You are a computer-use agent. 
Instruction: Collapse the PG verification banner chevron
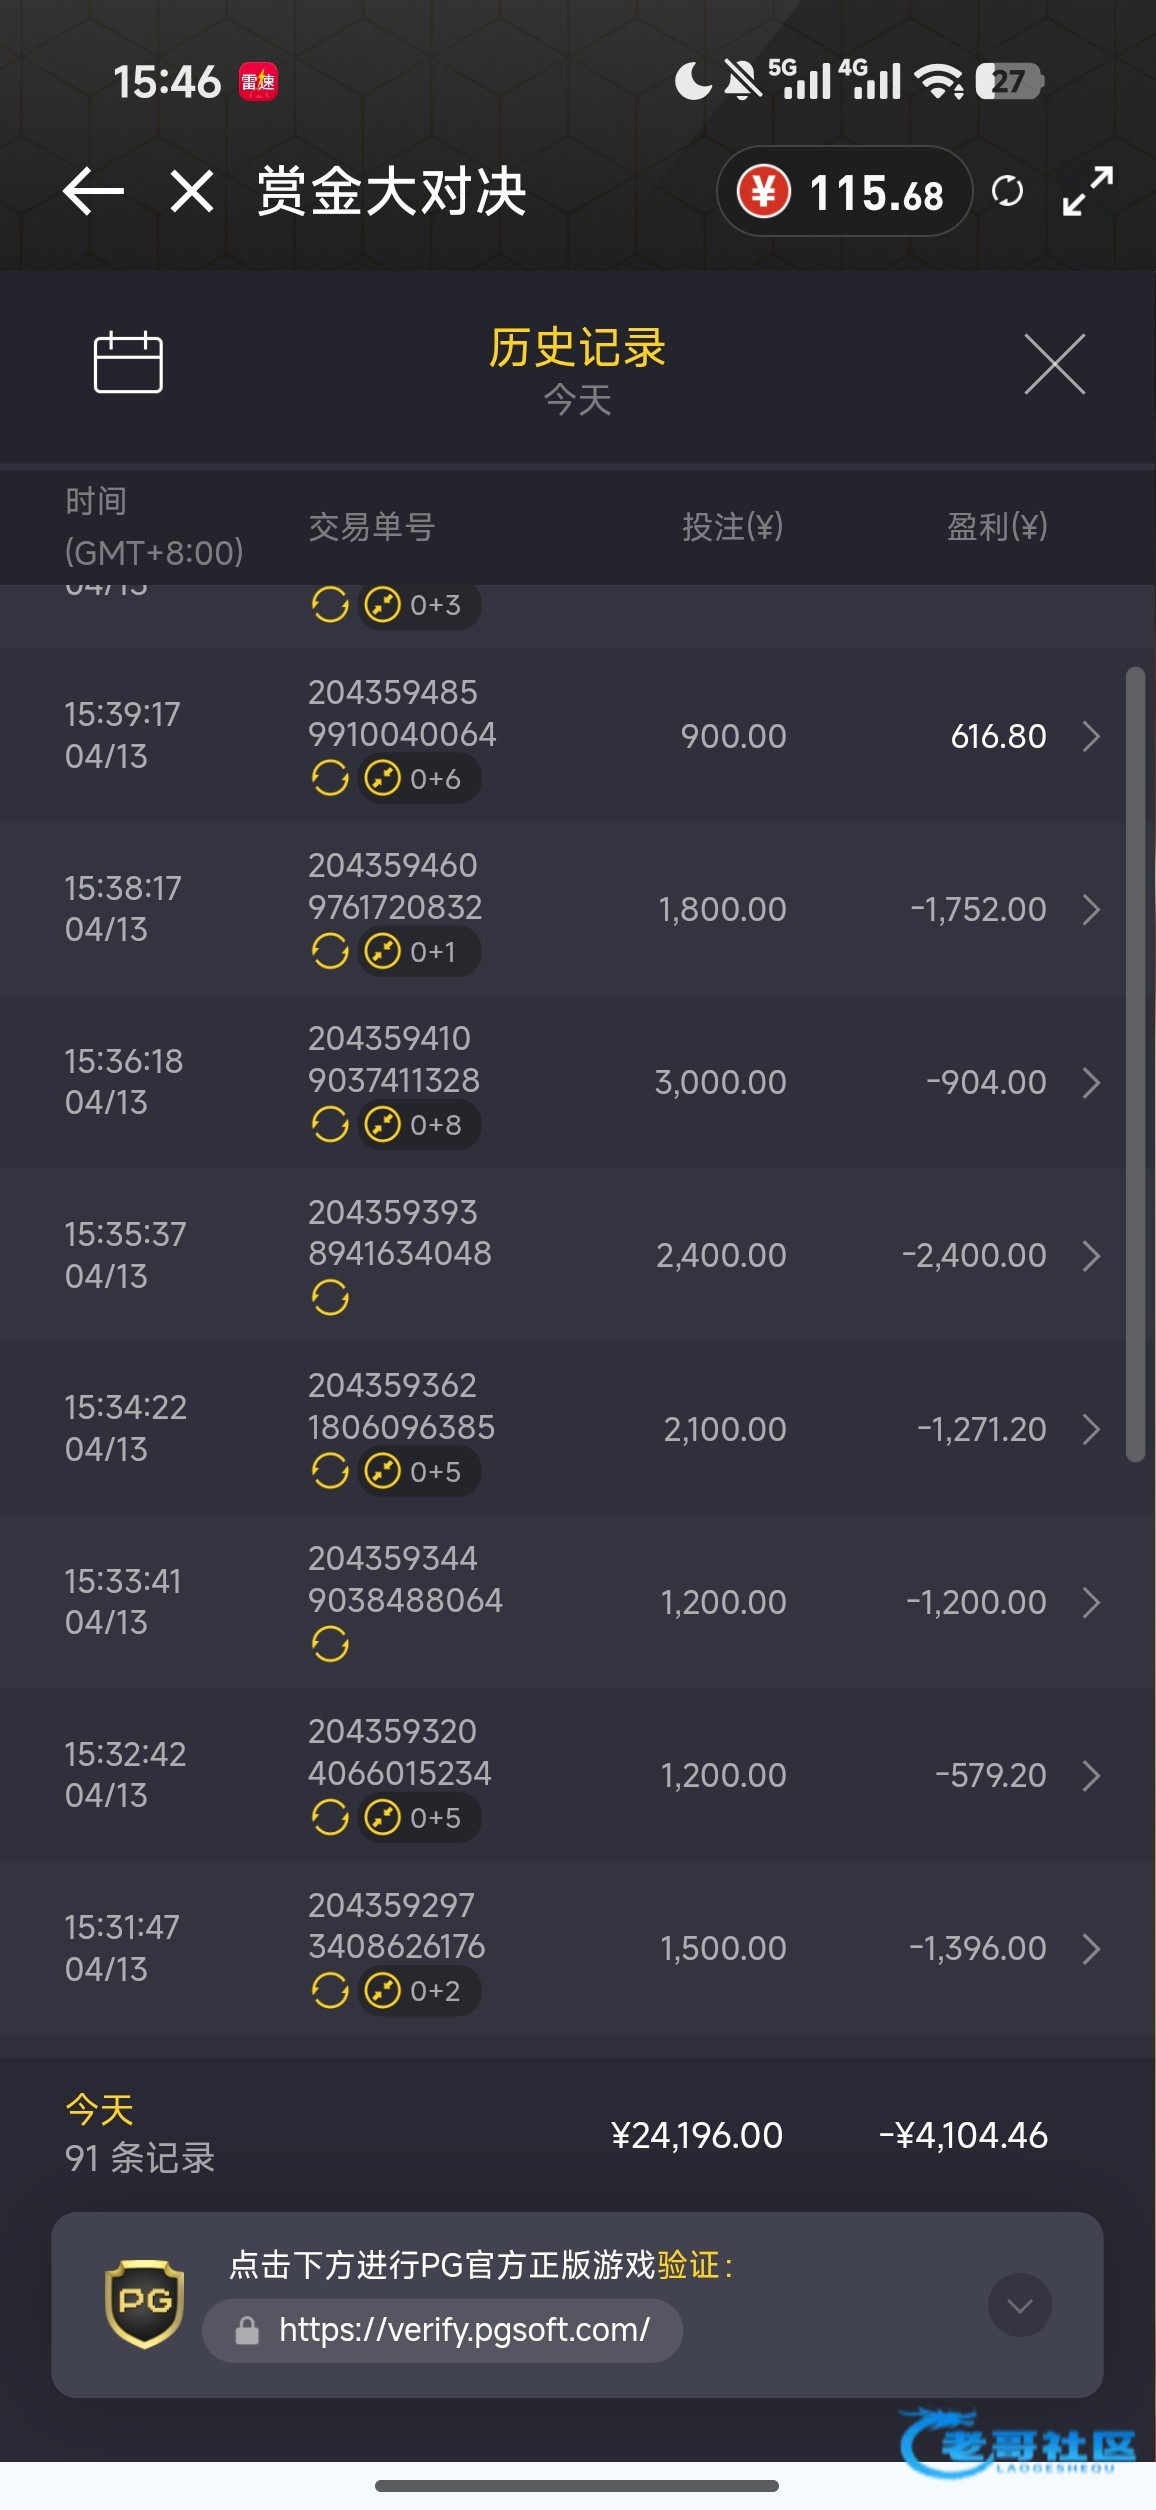pos(1019,2305)
